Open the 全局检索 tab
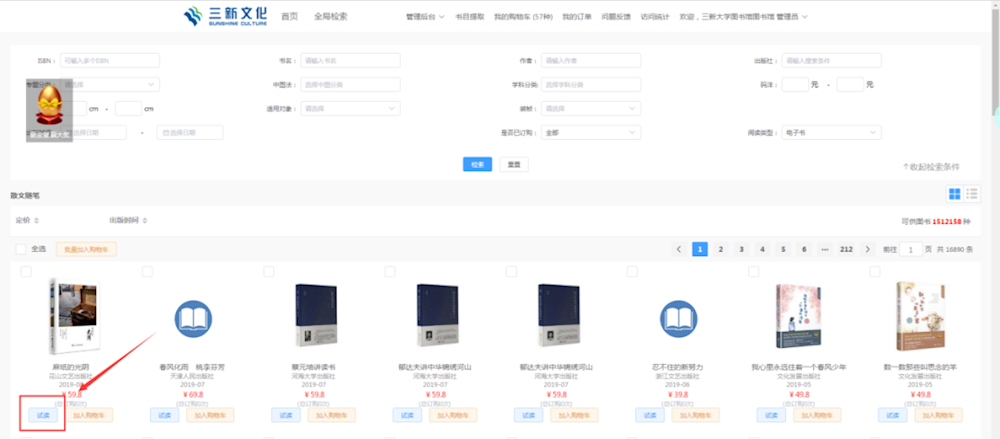 [331, 17]
